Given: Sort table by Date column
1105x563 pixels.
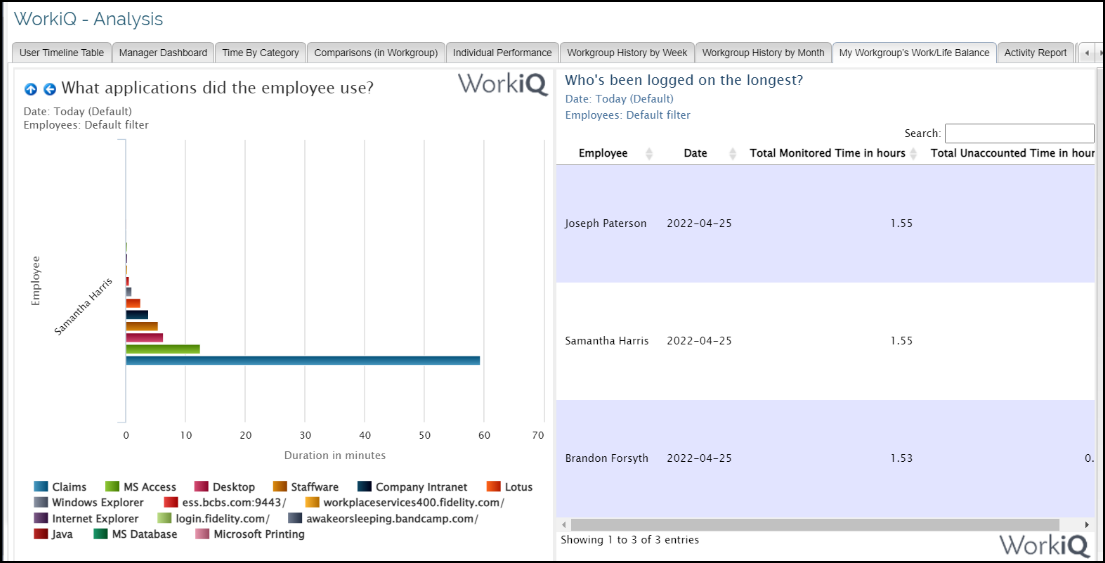Looking at the screenshot, I should coord(695,153).
